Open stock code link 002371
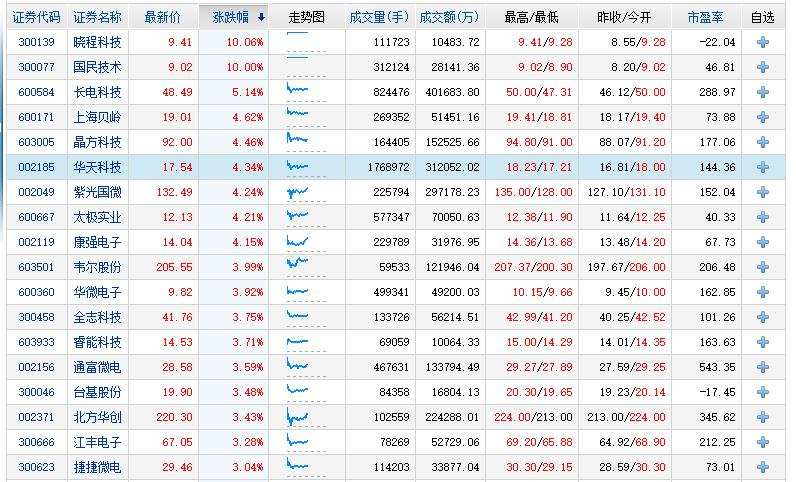This screenshot has width=796, height=482. pyautogui.click(x=37, y=417)
